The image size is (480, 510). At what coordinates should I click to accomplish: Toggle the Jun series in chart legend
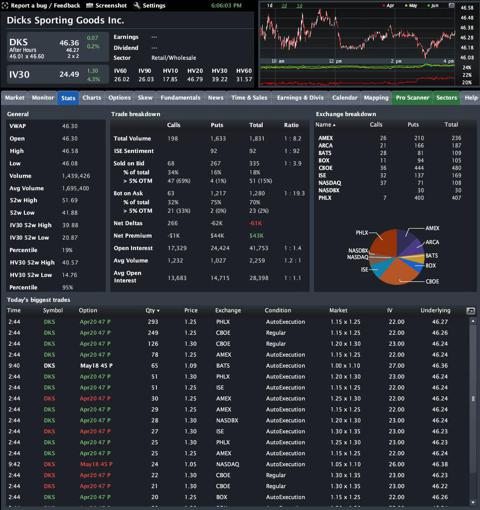click(433, 6)
